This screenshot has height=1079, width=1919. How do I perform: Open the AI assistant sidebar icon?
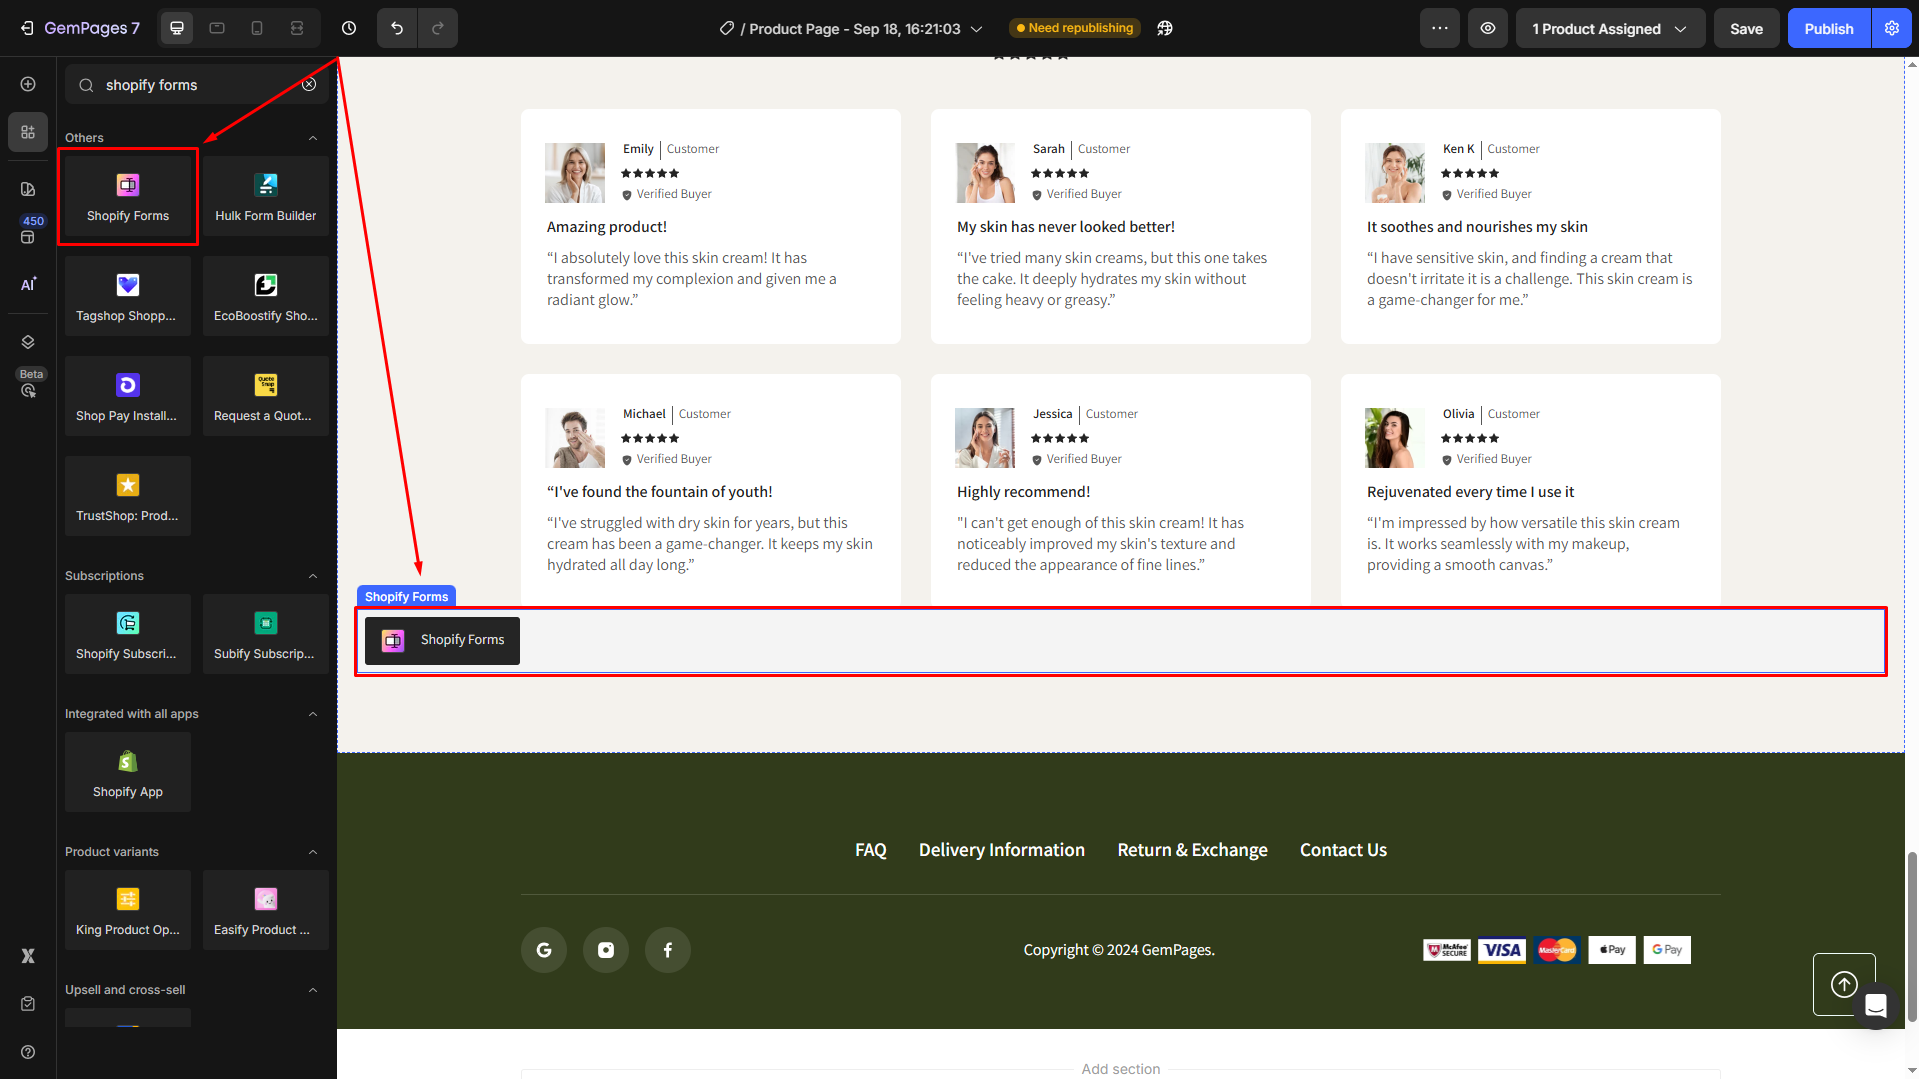[28, 285]
